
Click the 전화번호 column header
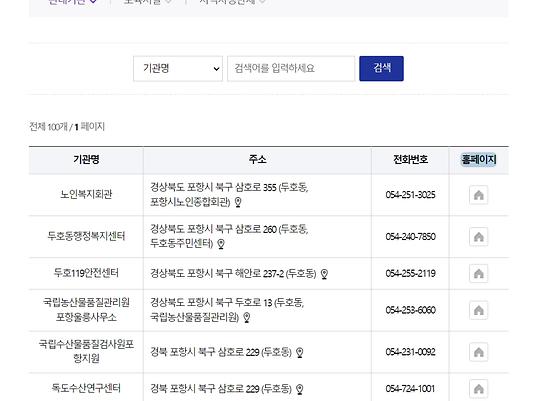410,160
